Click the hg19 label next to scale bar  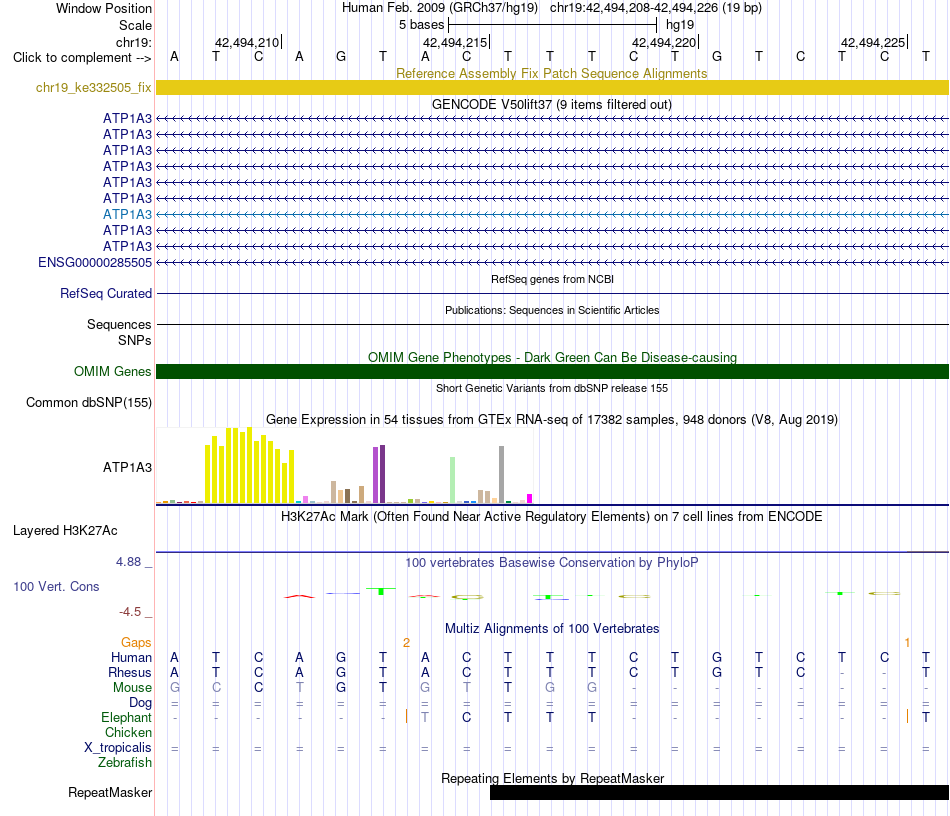680,25
